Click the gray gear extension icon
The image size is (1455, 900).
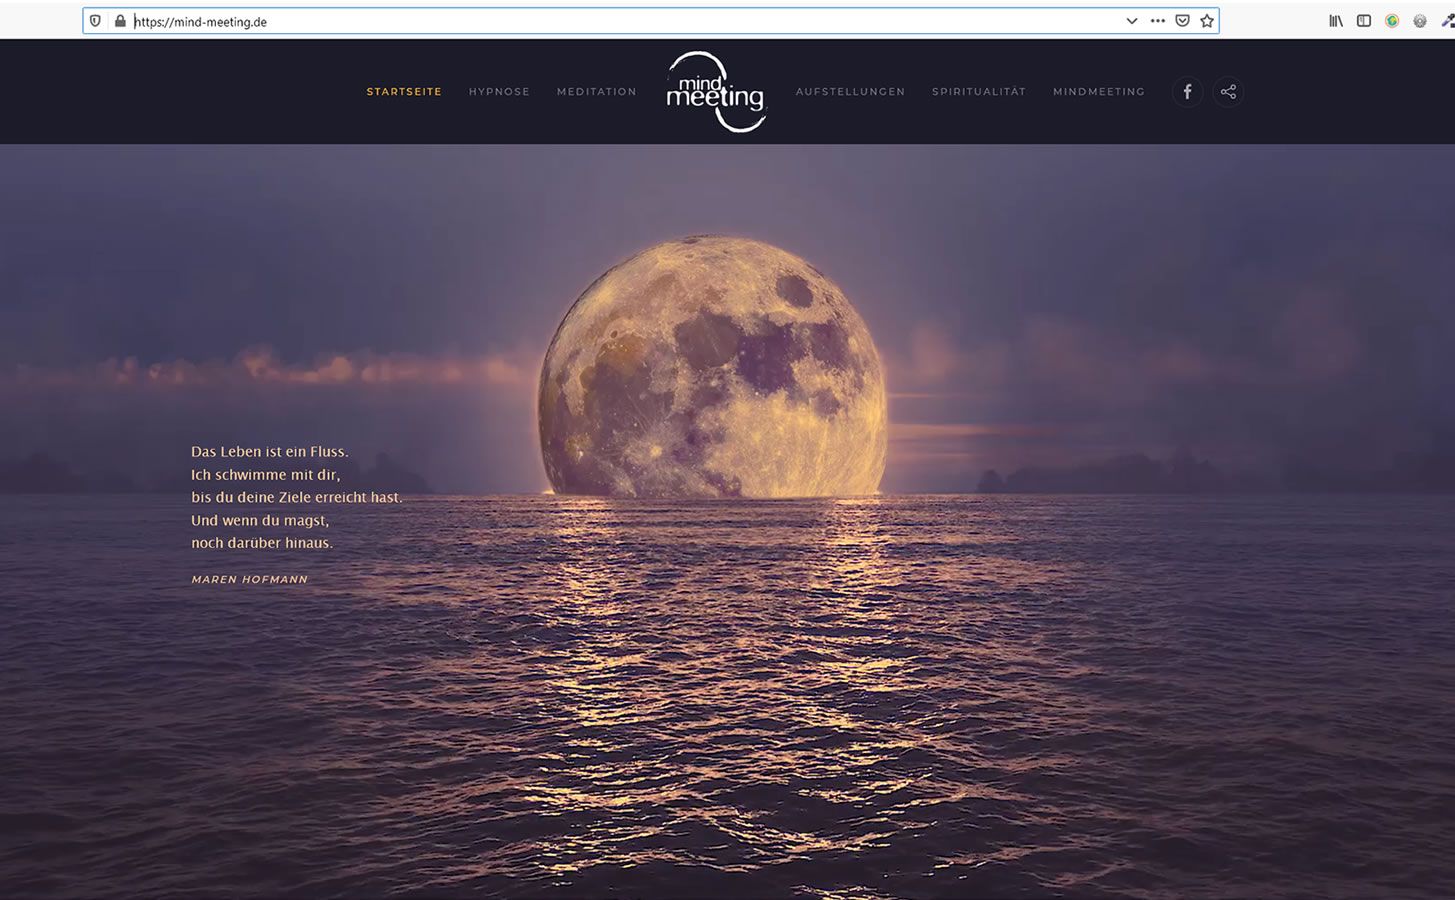point(1420,21)
